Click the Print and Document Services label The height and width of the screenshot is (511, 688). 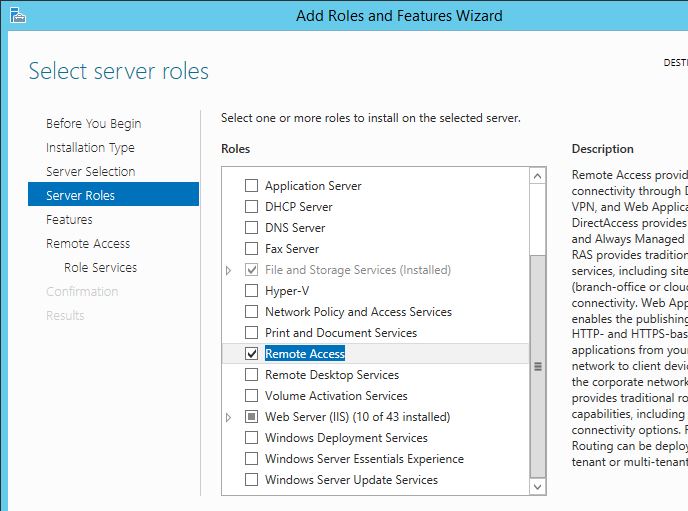tap(341, 332)
